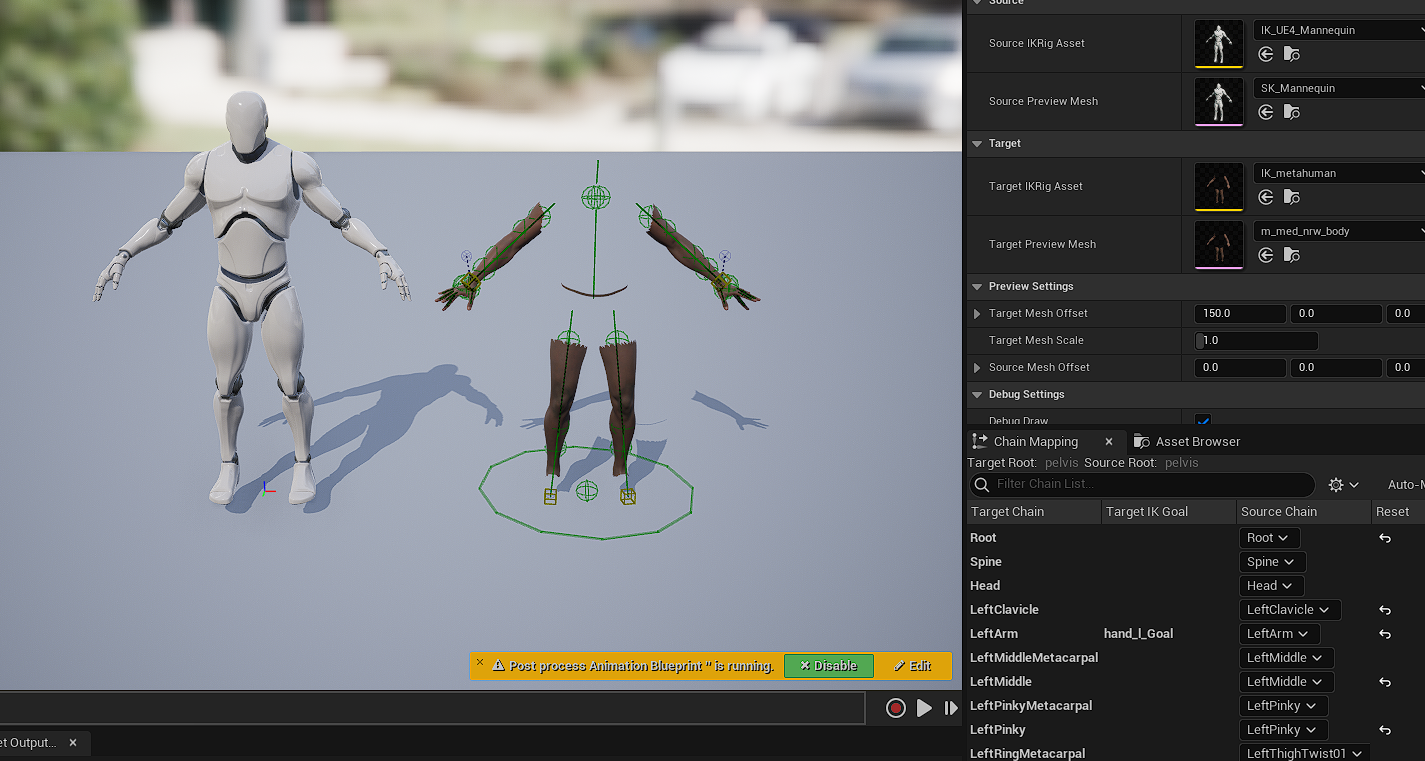This screenshot has width=1425, height=761.
Task: Select the Spine target chain row
Action: [986, 562]
